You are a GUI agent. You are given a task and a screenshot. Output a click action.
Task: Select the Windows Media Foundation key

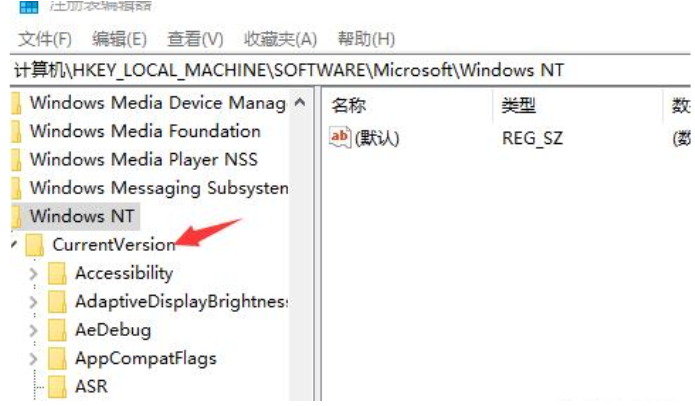tap(145, 131)
